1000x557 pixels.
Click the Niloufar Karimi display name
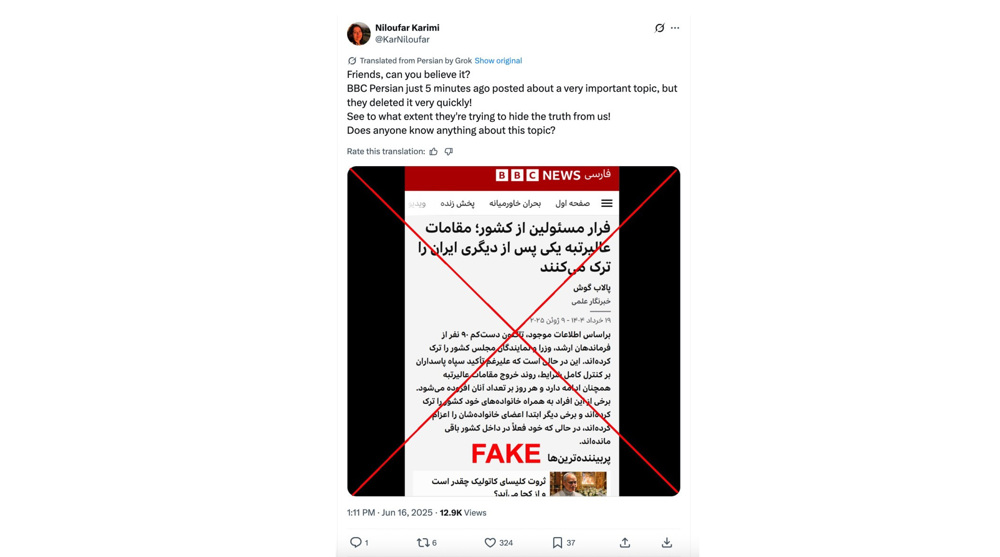pyautogui.click(x=407, y=27)
